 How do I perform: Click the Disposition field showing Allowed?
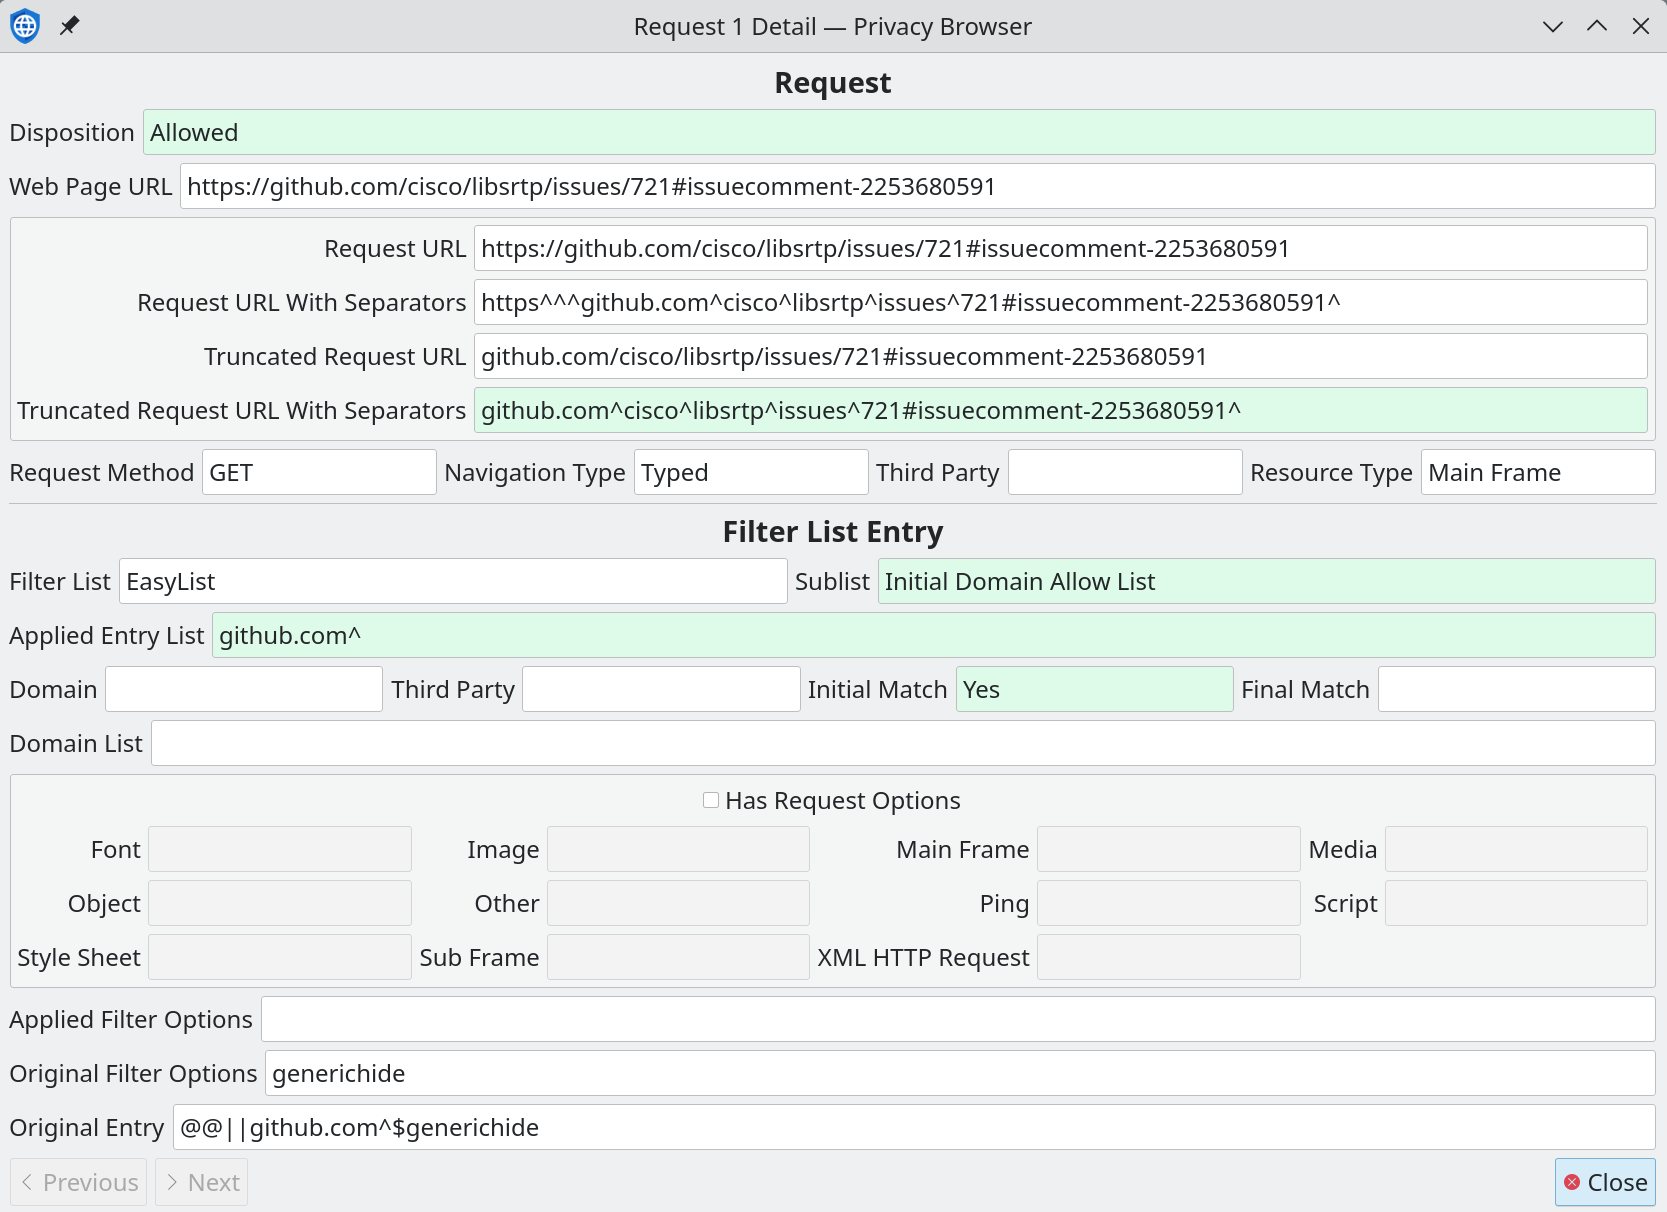898,133
